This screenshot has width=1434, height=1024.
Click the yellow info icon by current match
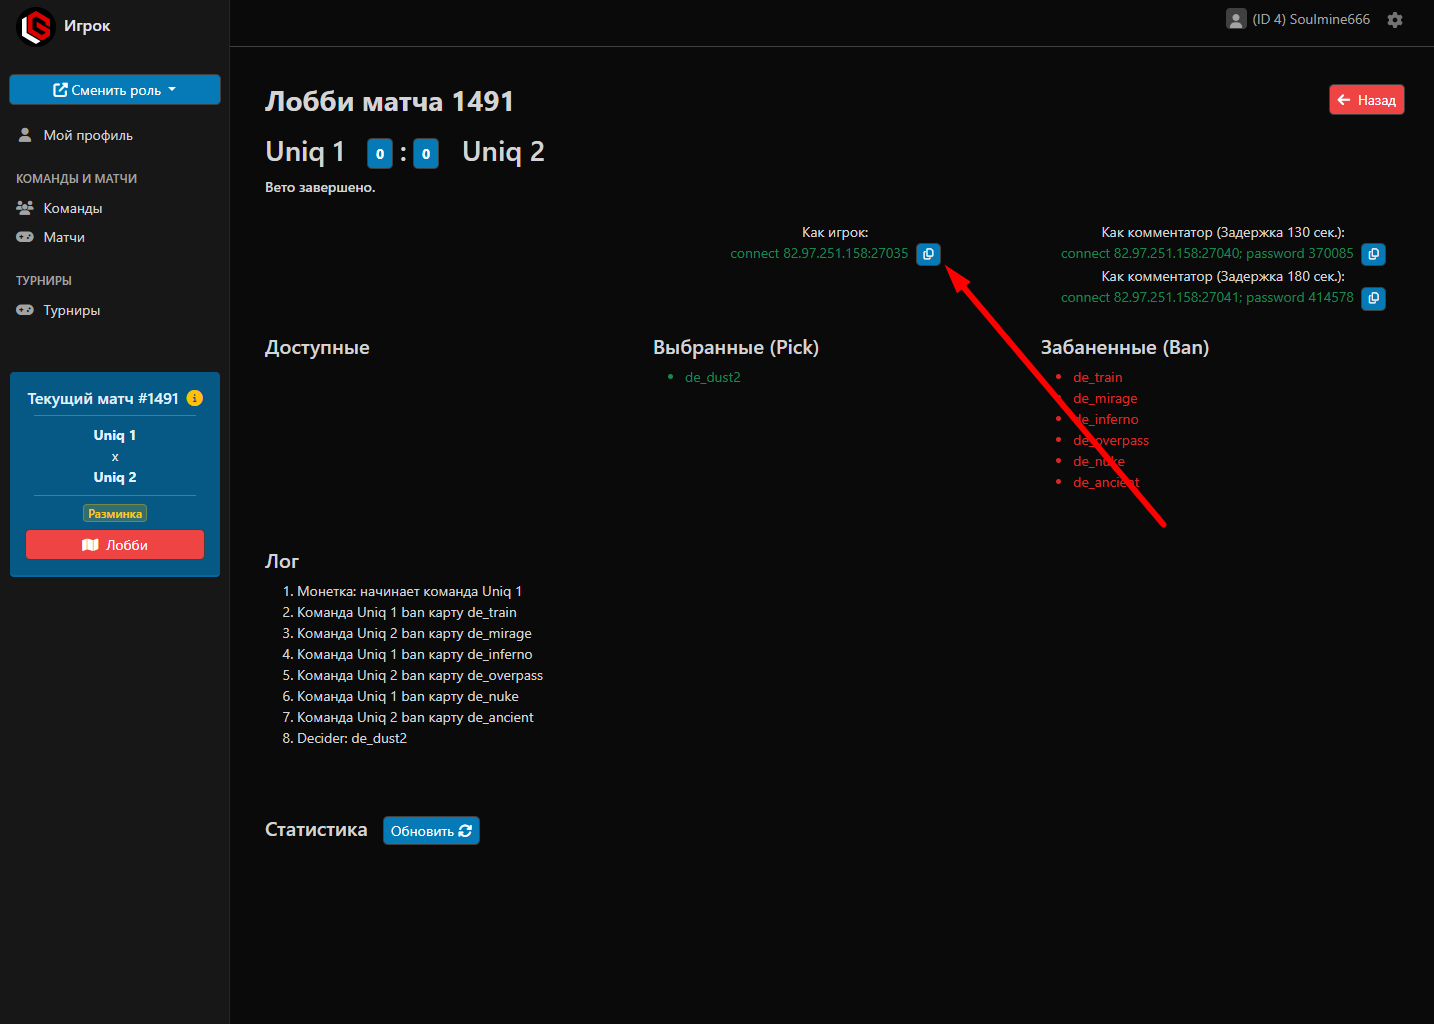coord(195,398)
